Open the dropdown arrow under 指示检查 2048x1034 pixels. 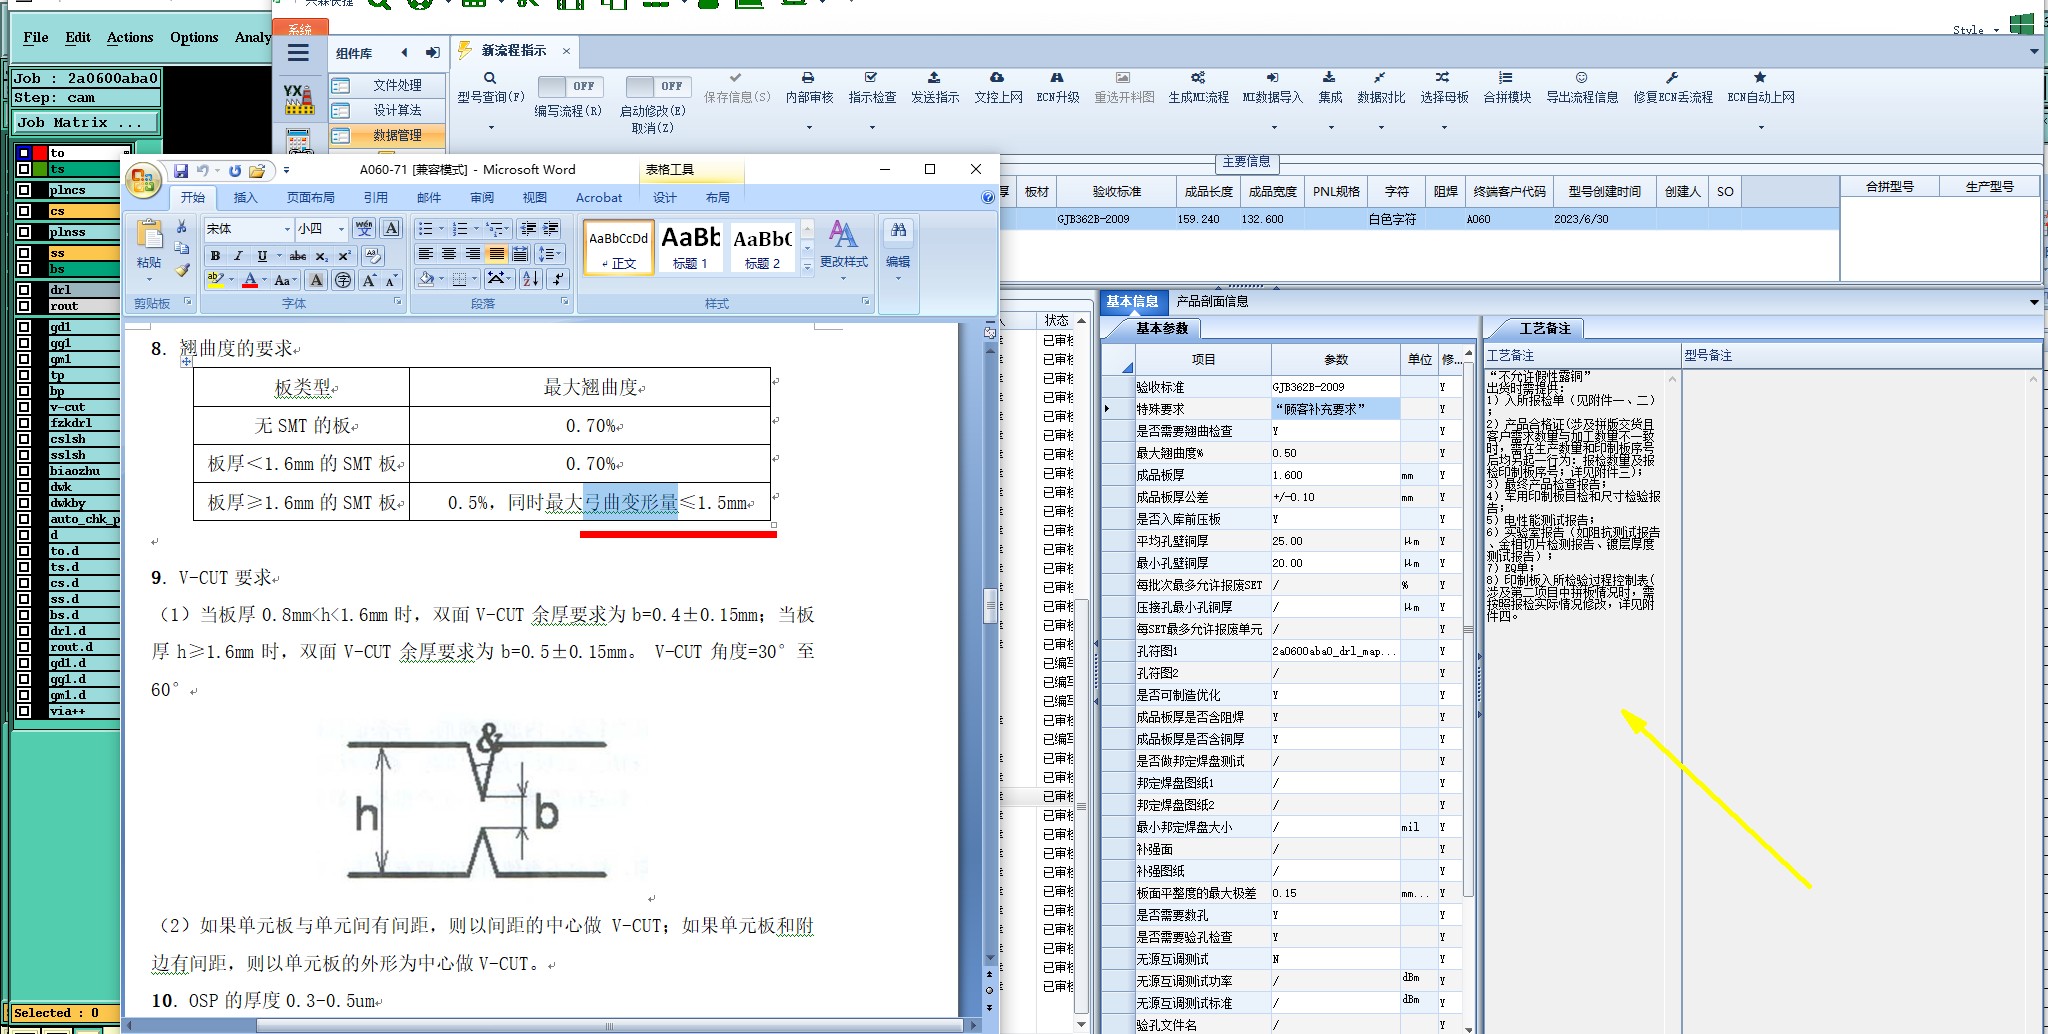click(872, 127)
